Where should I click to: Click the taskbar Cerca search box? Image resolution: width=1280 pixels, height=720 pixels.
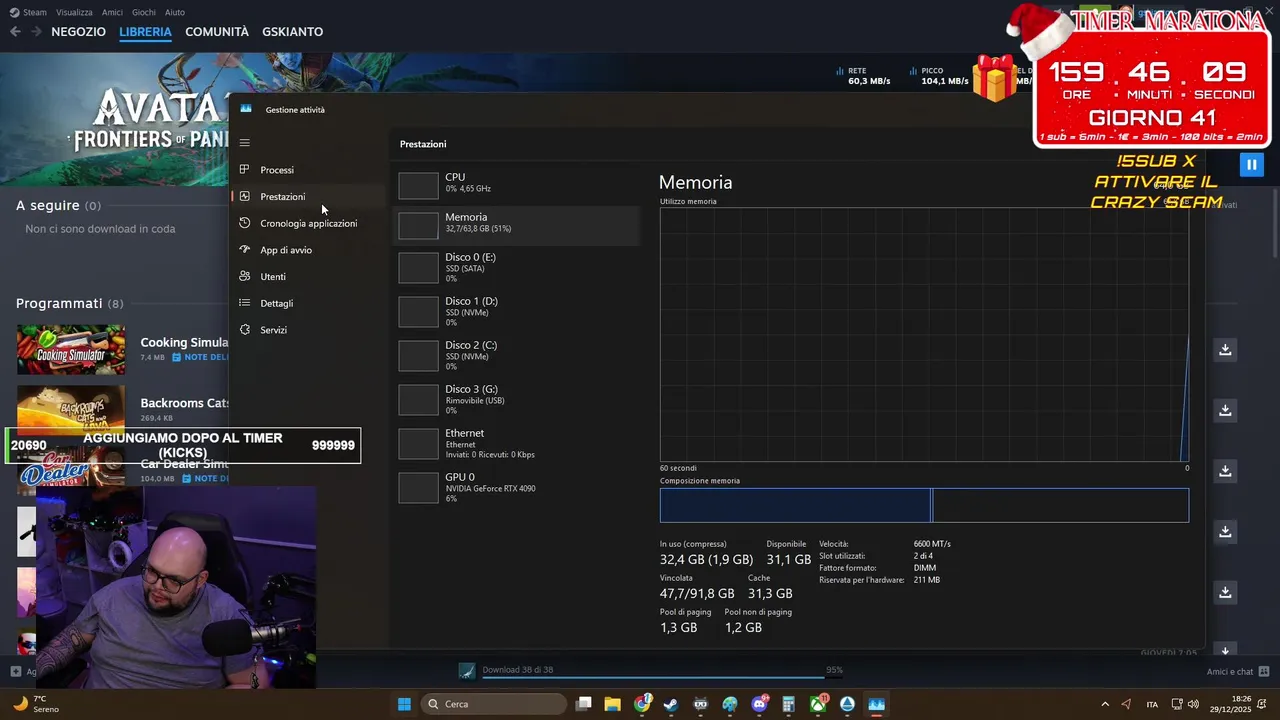[x=494, y=704]
